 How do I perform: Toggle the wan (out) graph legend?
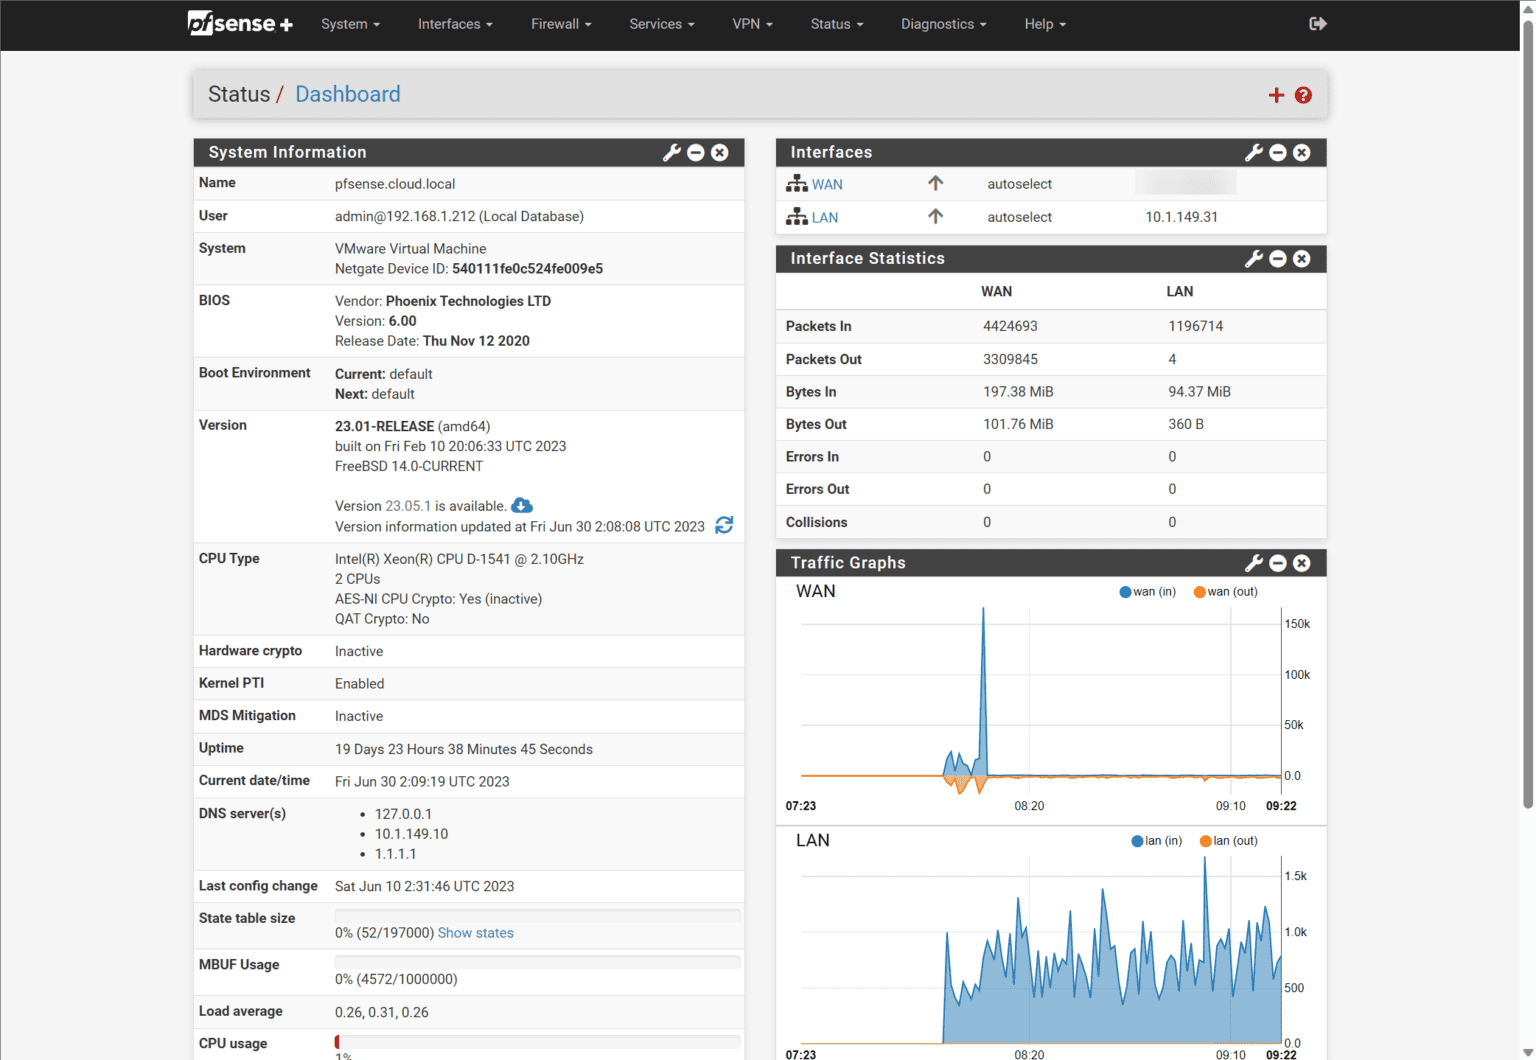pos(1224,591)
